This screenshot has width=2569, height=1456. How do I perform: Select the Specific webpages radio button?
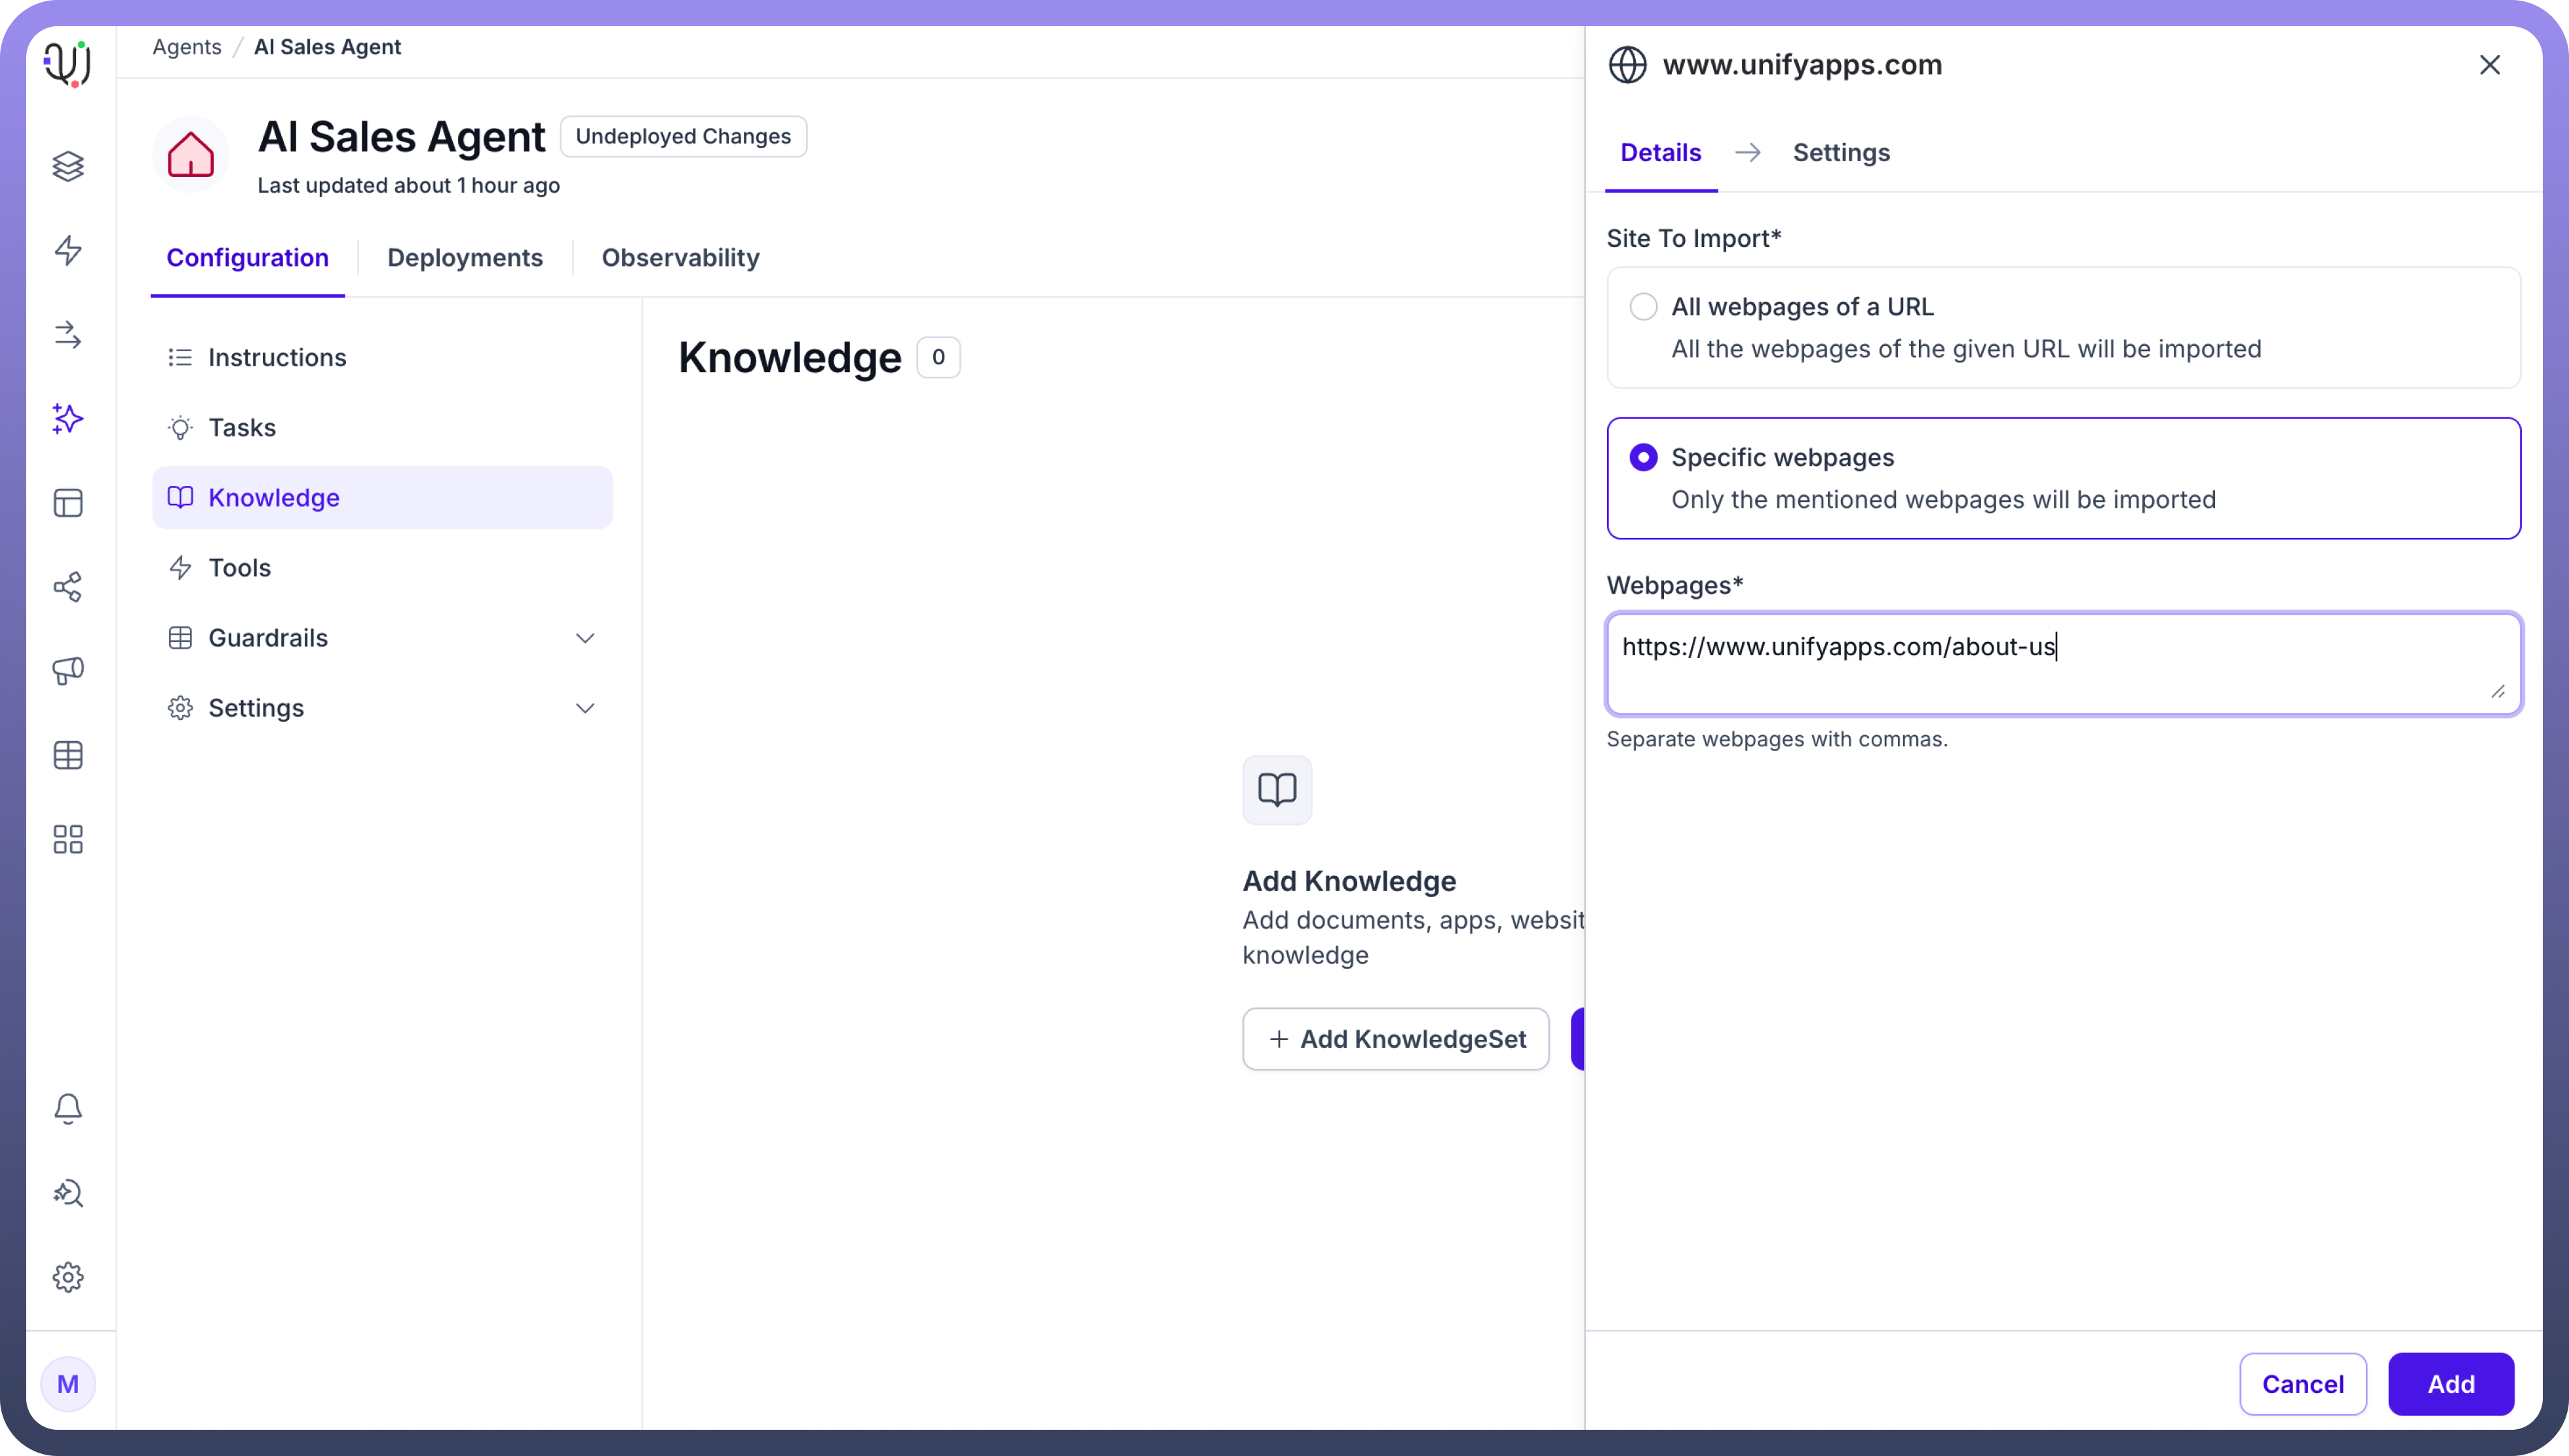click(1643, 458)
